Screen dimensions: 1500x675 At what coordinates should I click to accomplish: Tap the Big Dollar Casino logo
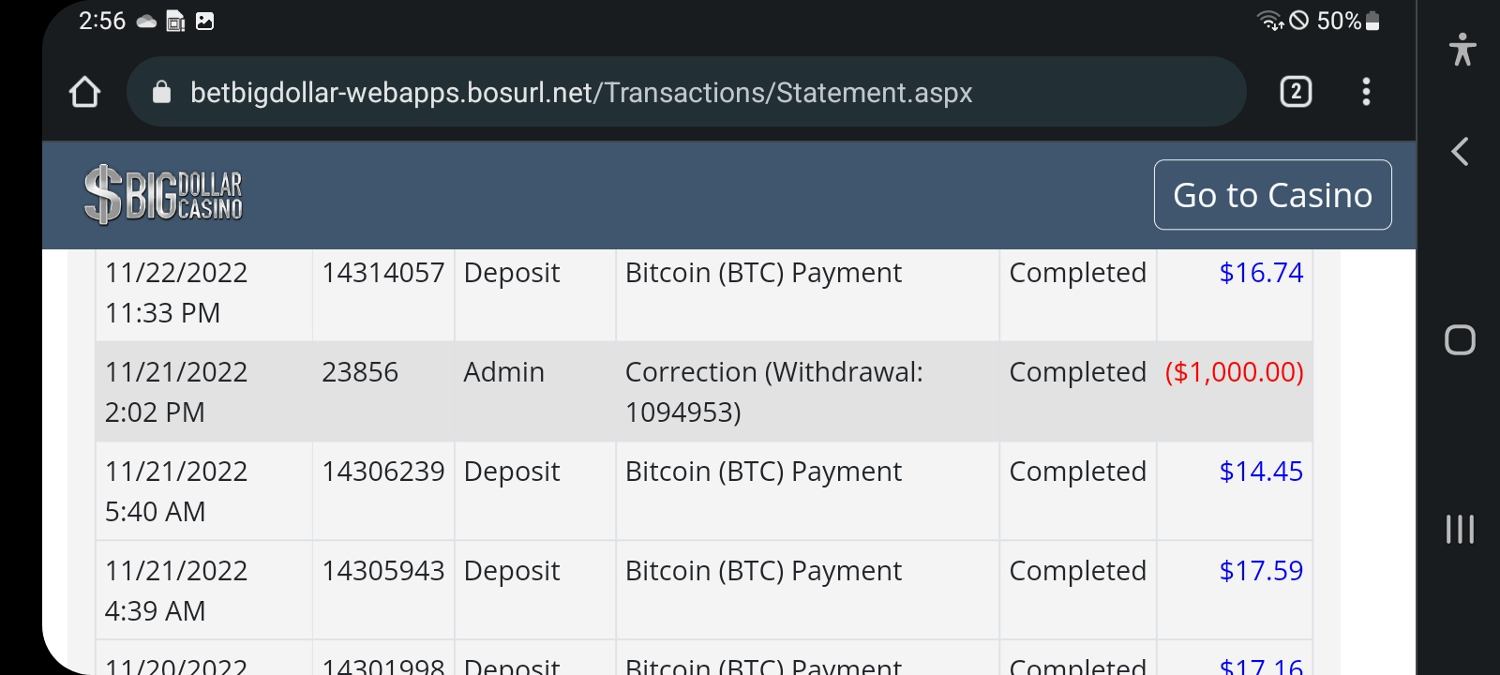[x=164, y=195]
